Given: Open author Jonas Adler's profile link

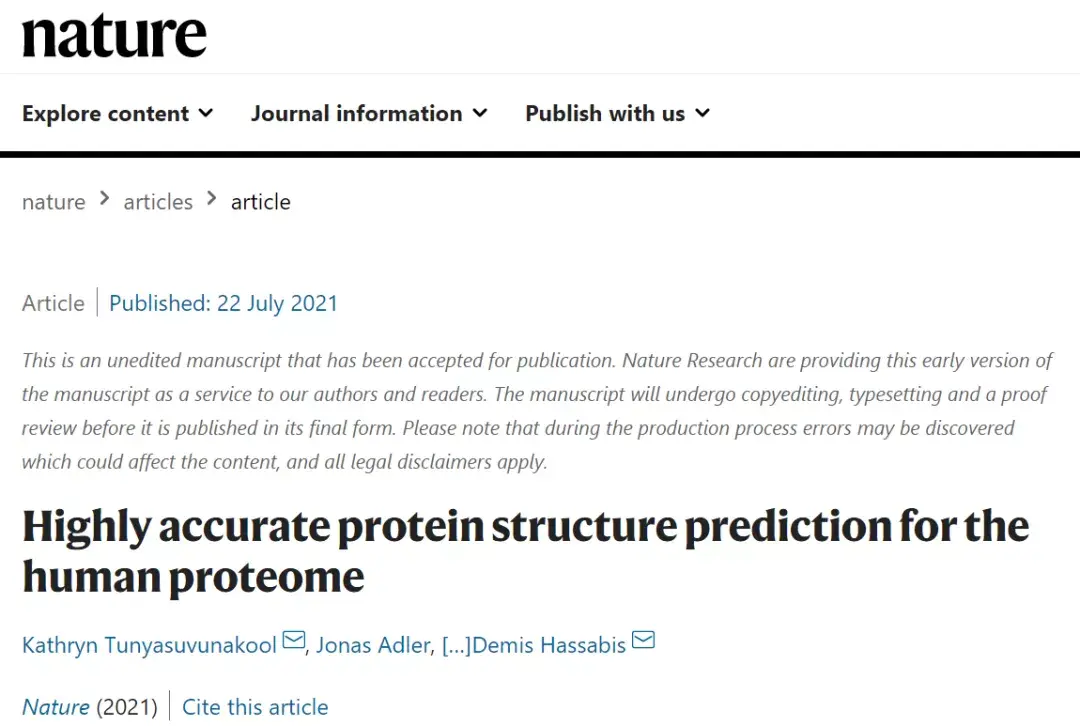Looking at the screenshot, I should tap(373, 645).
